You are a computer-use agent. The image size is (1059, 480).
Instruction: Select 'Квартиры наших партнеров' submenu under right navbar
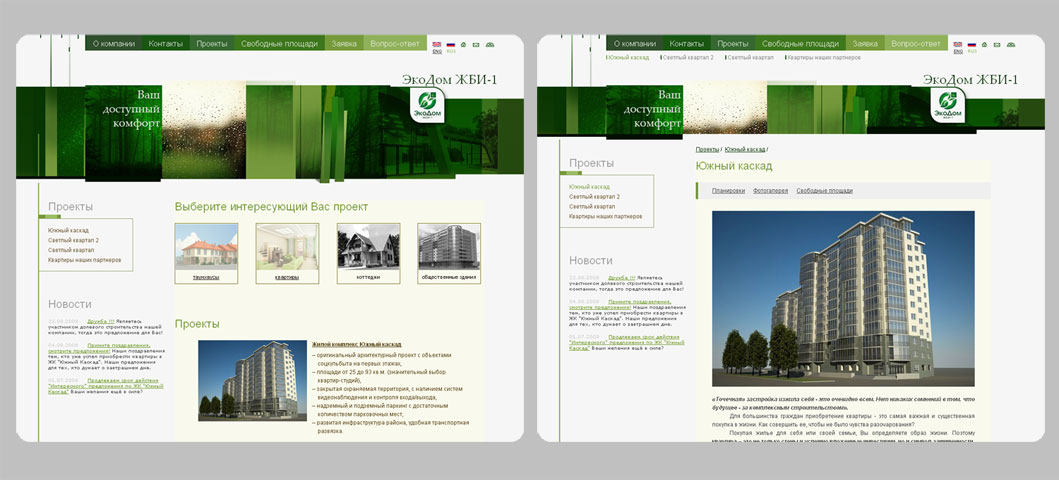click(x=824, y=57)
